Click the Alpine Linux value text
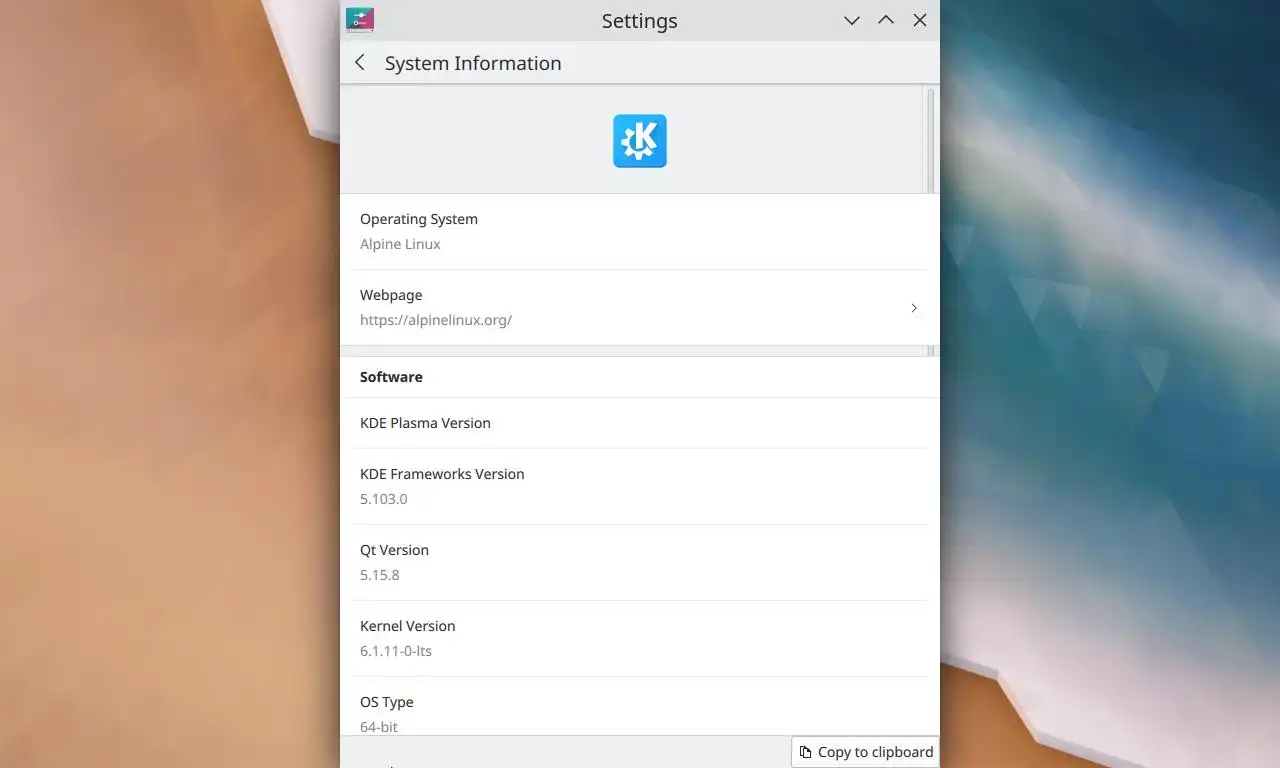 [x=400, y=244]
